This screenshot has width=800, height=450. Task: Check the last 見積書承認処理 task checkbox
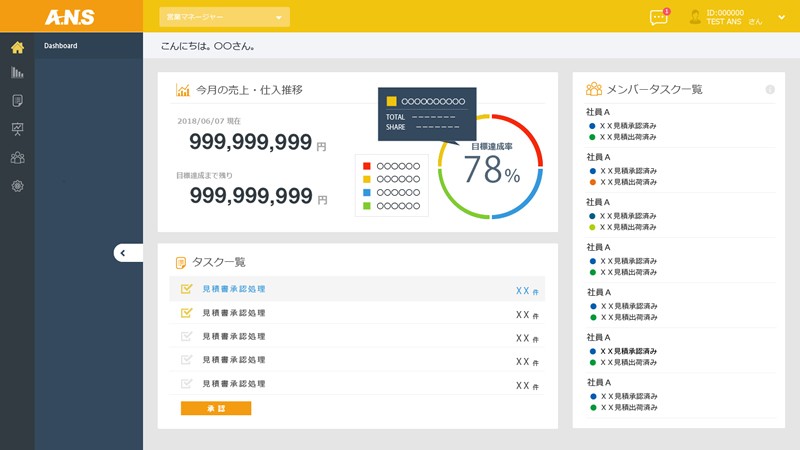pos(186,384)
